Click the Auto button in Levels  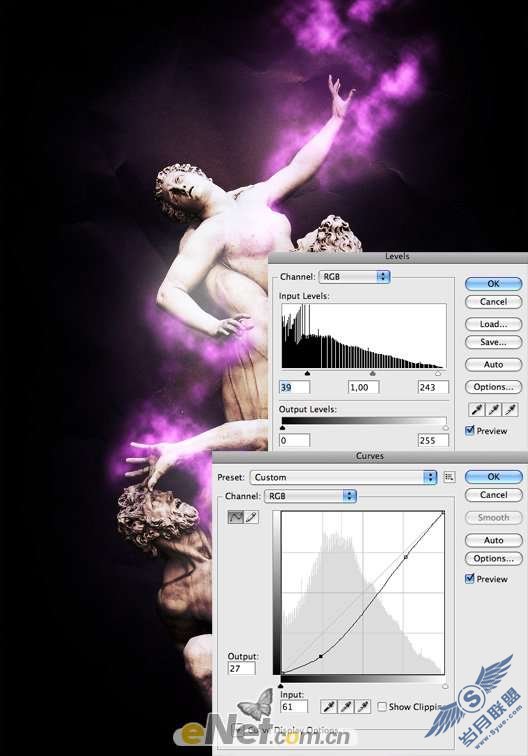493,364
